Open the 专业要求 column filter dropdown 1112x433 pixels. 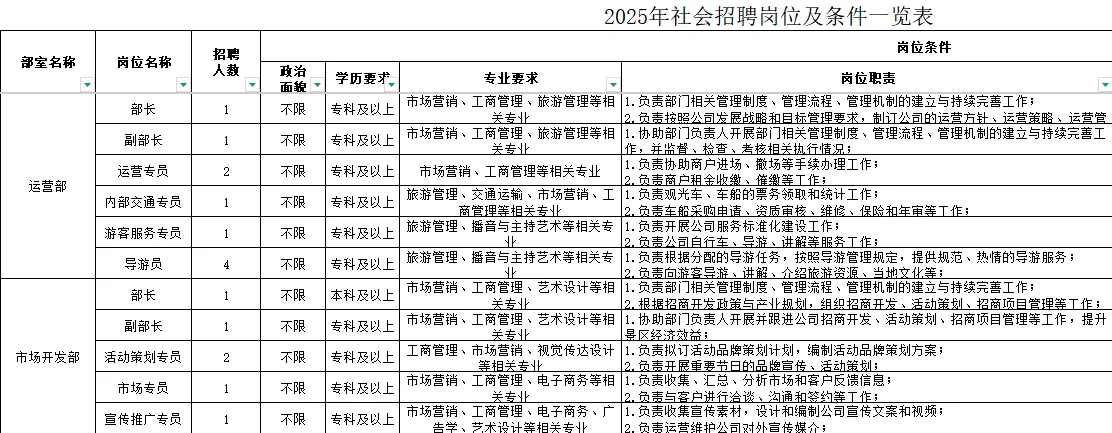pyautogui.click(x=613, y=85)
